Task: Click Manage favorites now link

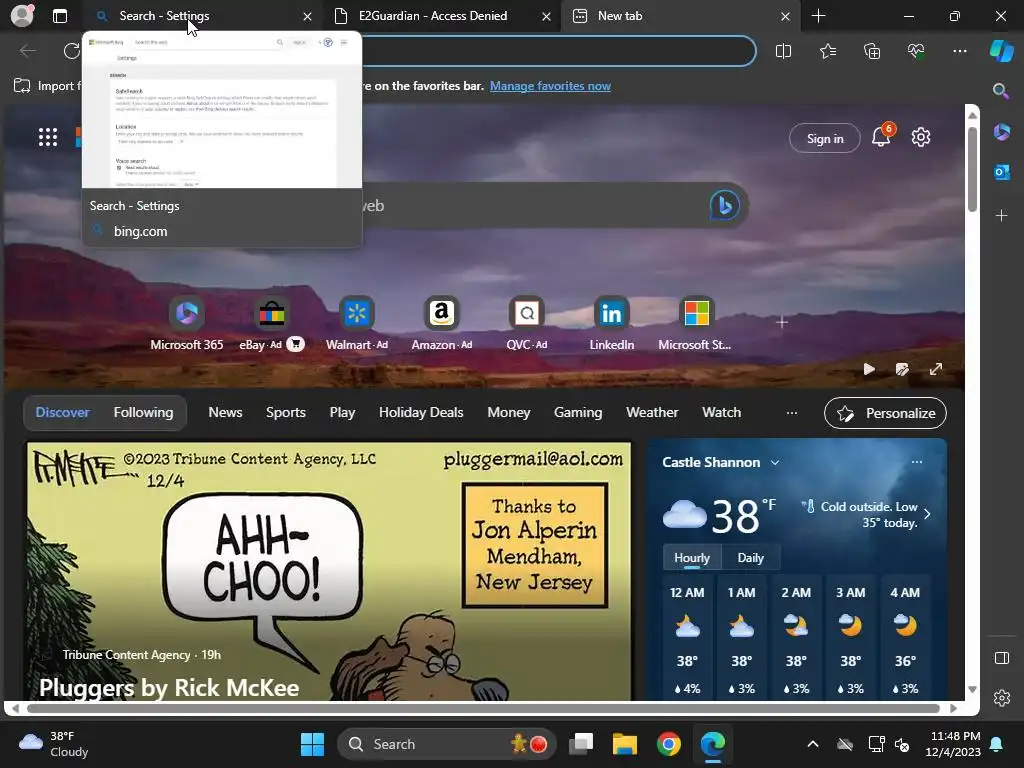Action: [550, 86]
